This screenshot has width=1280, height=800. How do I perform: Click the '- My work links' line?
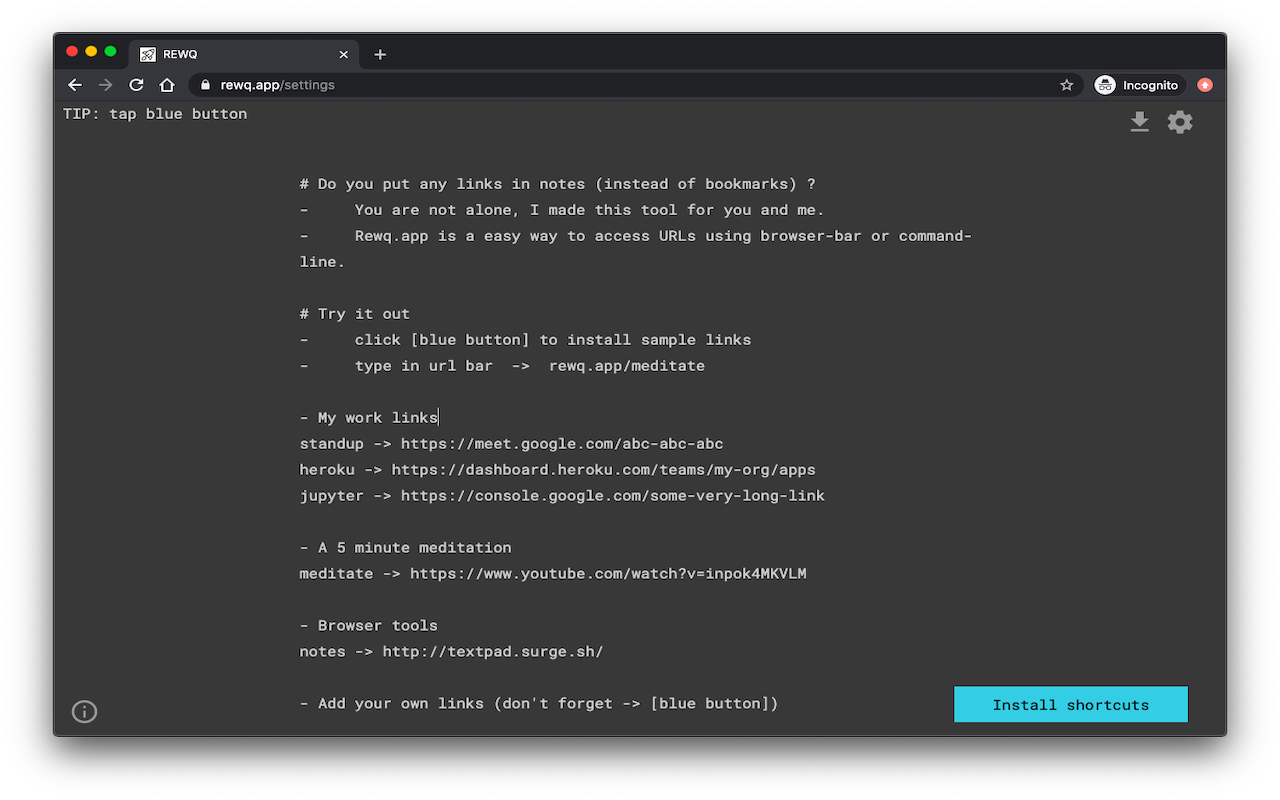point(369,418)
